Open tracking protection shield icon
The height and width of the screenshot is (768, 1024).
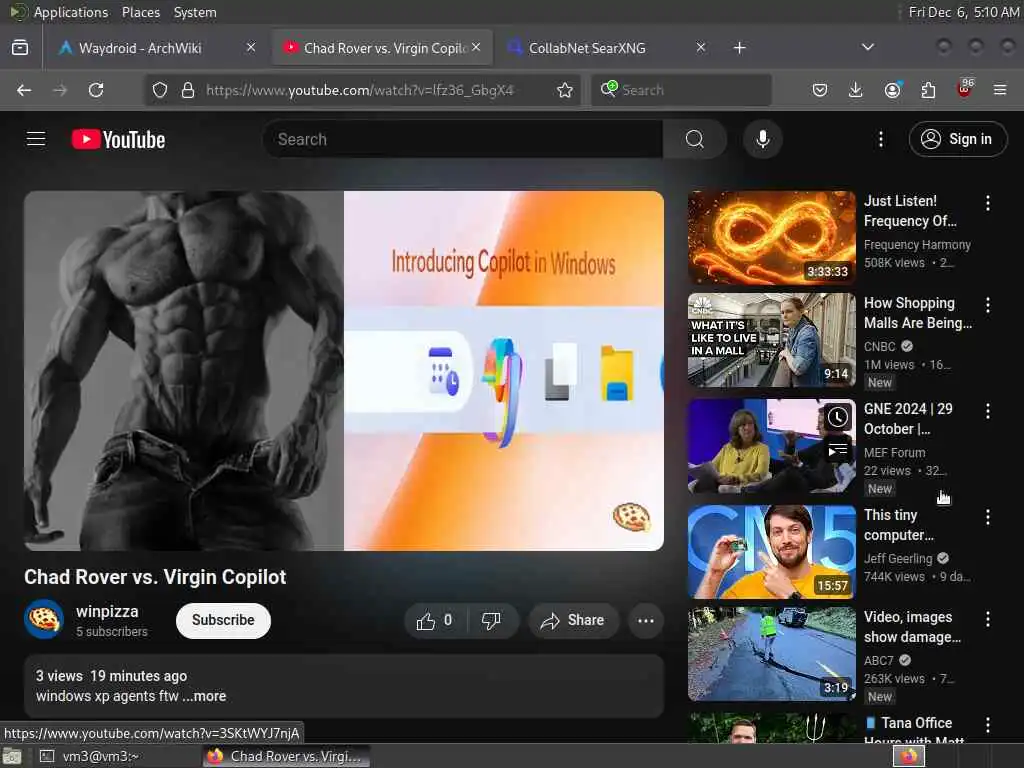point(160,90)
